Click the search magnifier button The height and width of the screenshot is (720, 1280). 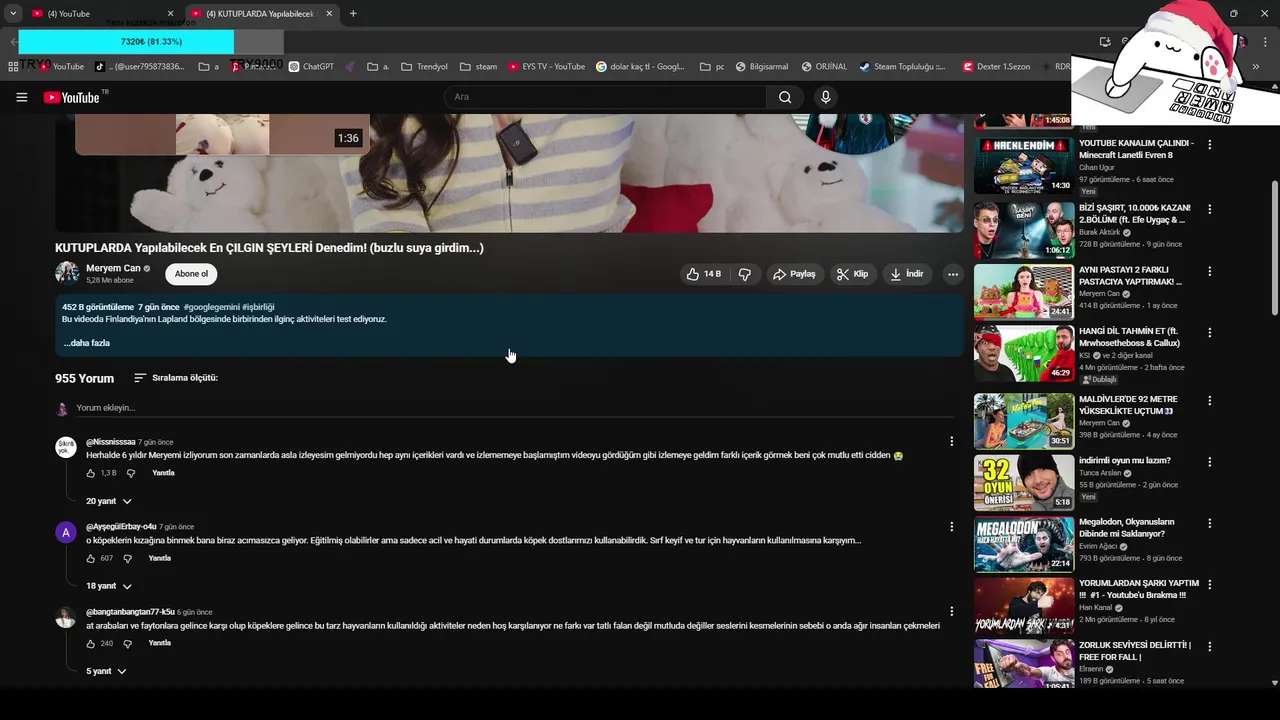click(785, 97)
